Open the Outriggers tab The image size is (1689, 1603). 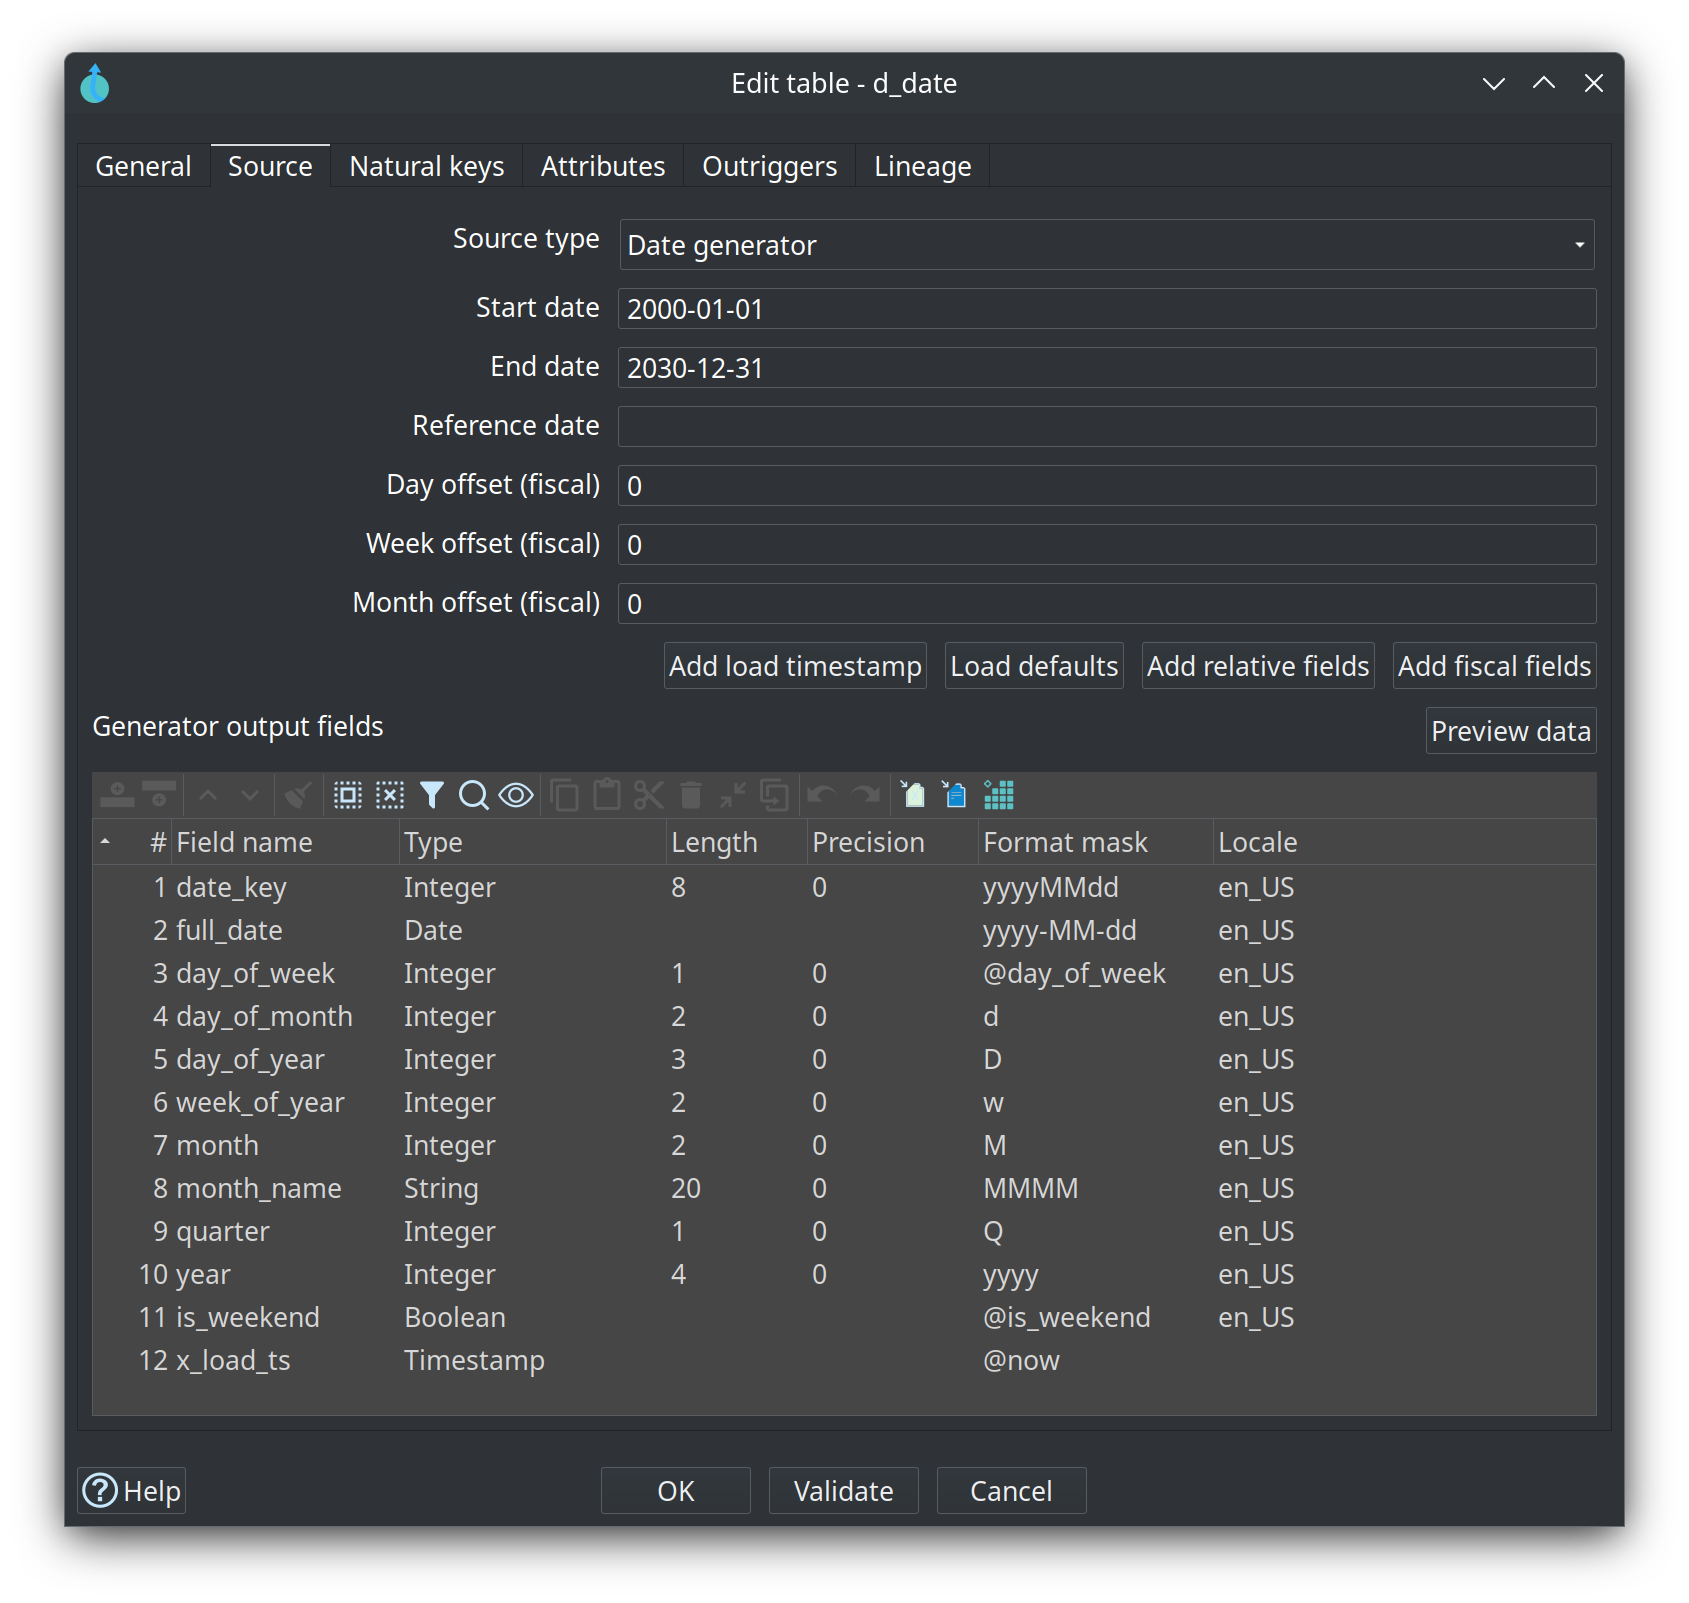point(770,166)
